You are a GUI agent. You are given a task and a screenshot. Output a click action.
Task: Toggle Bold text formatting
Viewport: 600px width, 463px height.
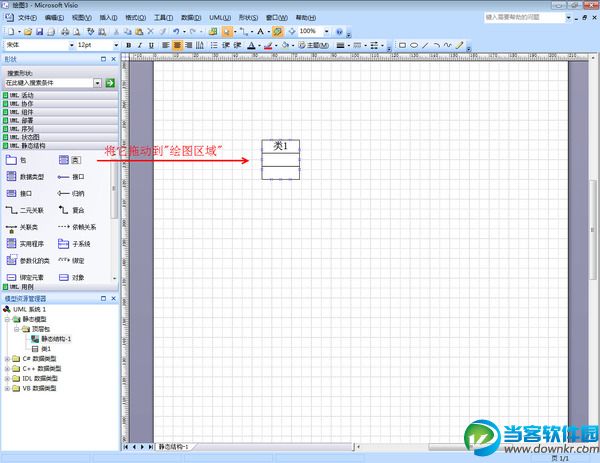(129, 45)
